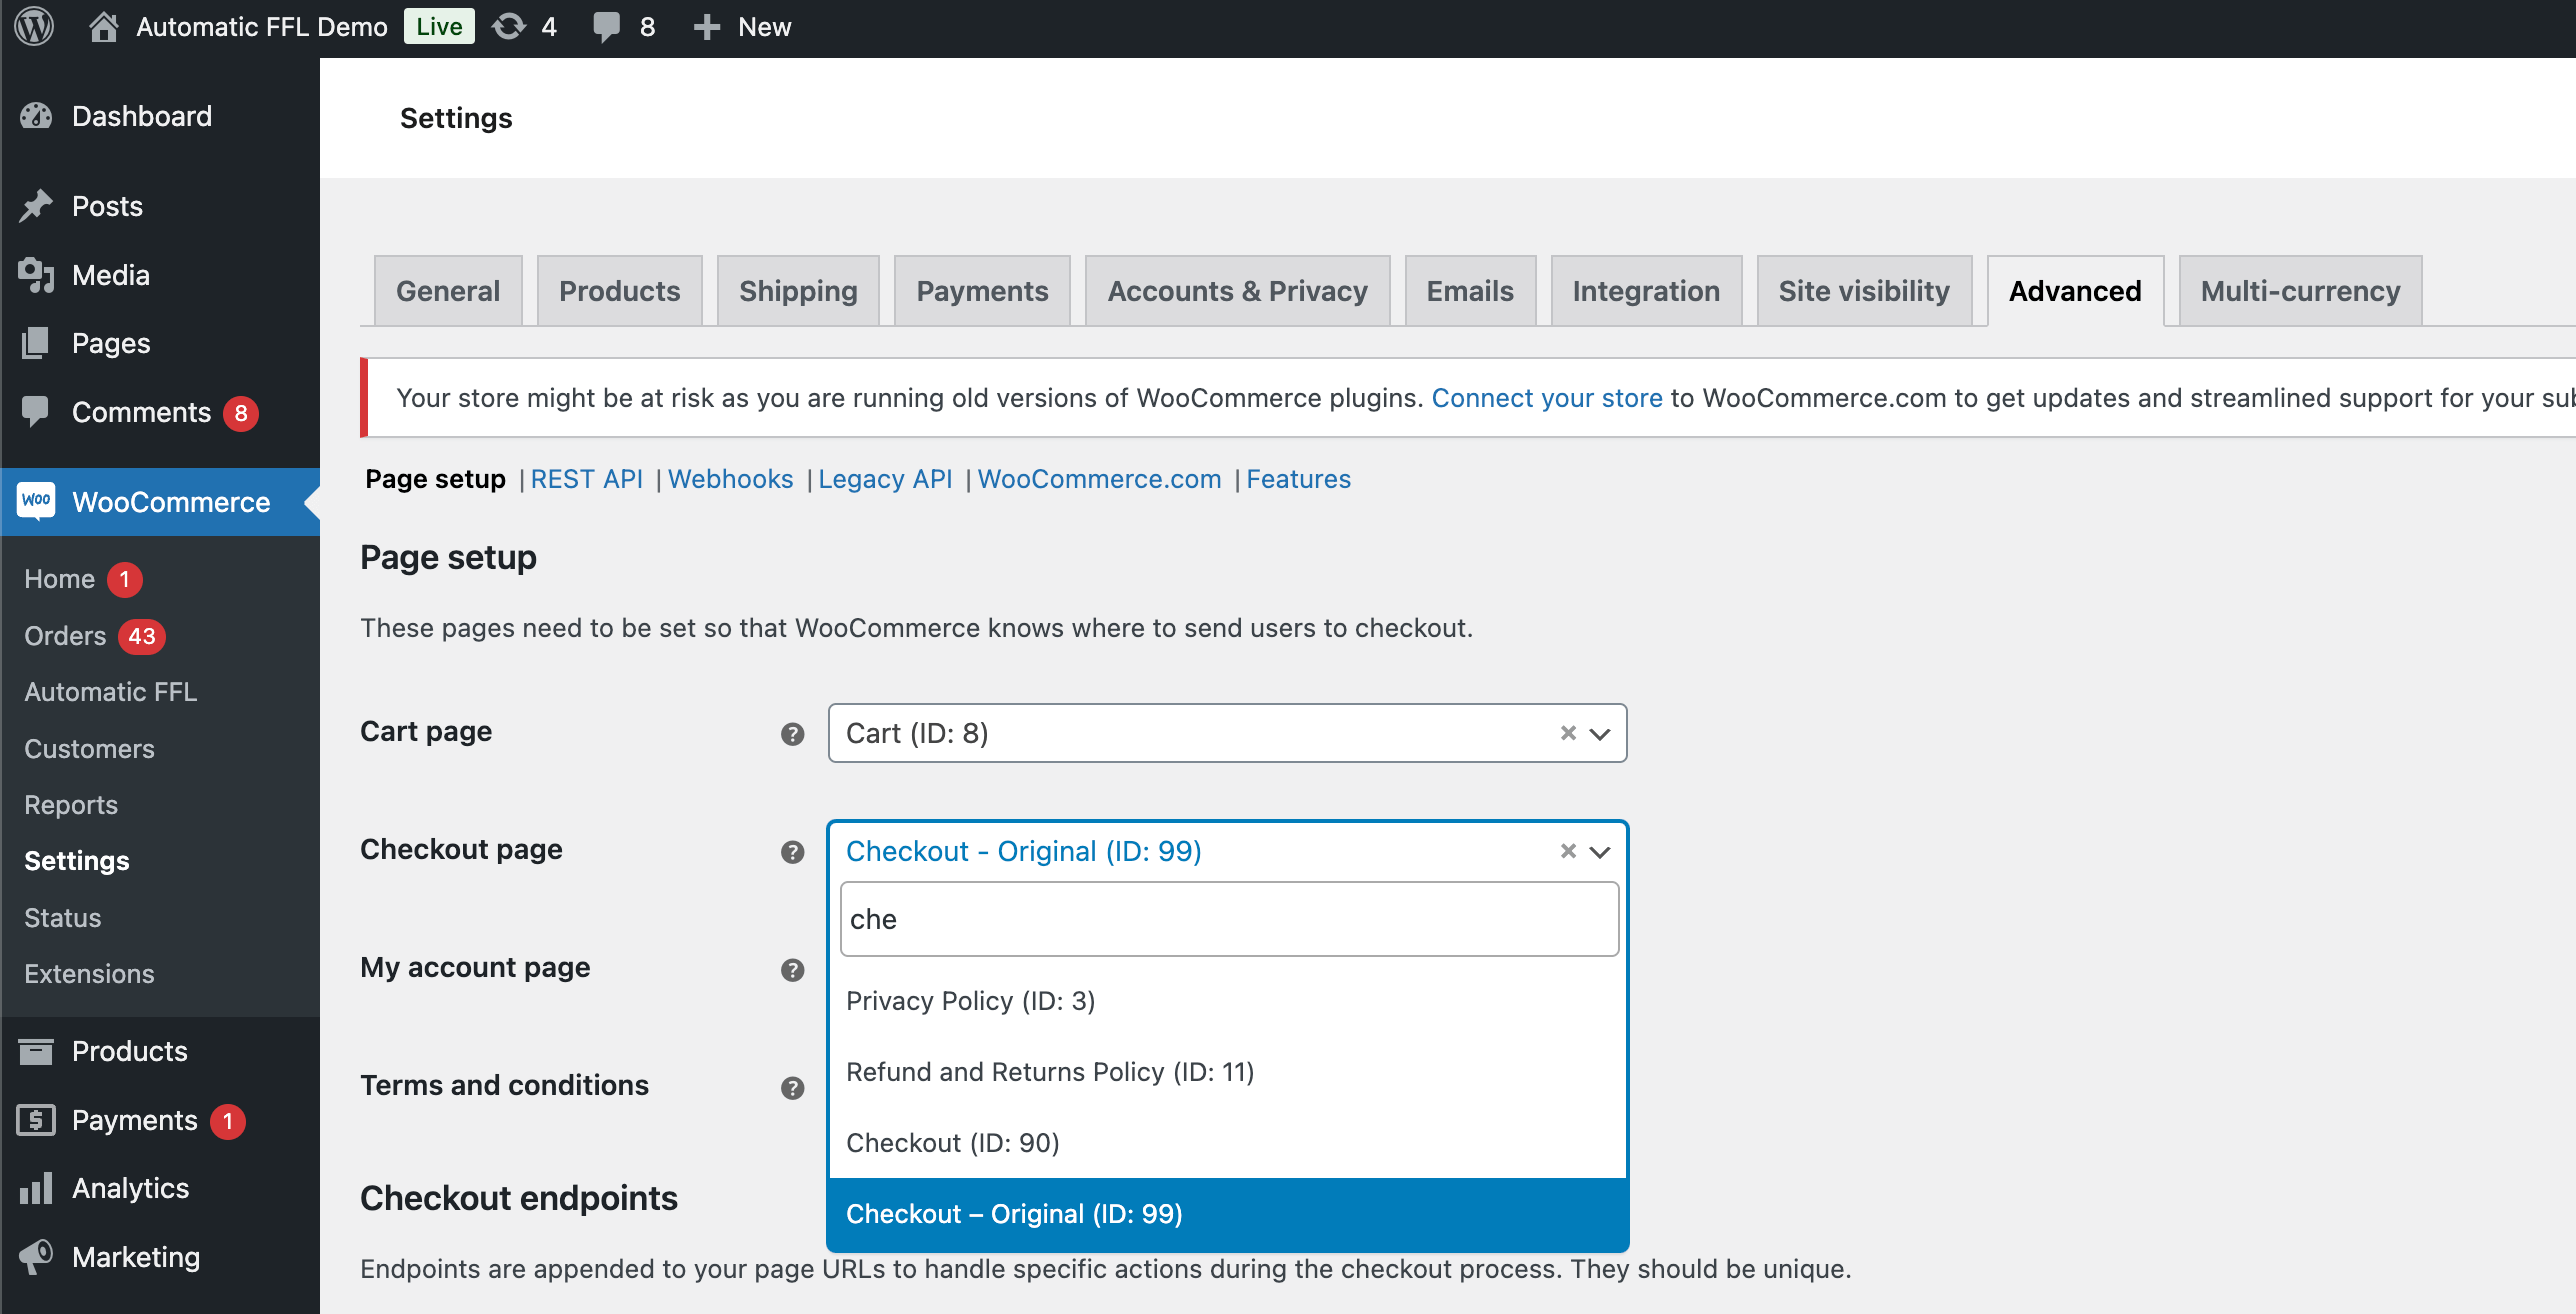Clear the Cart page selection with X
Screen dimensions: 2576x1314
1568,733
